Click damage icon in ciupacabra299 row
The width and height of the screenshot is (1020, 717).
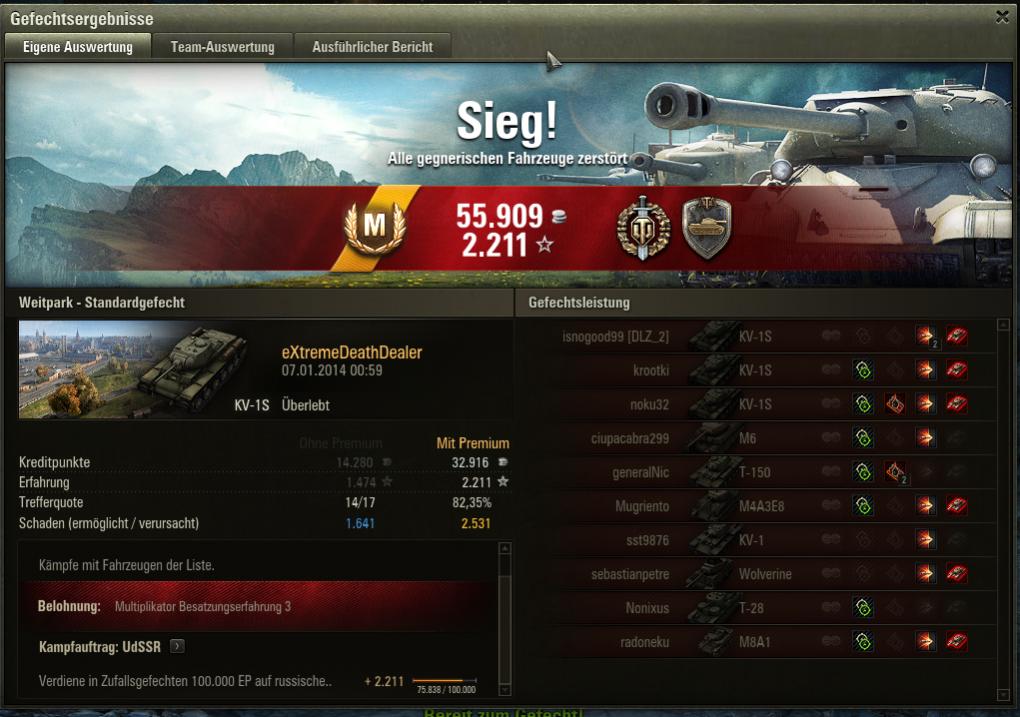pyautogui.click(x=925, y=438)
